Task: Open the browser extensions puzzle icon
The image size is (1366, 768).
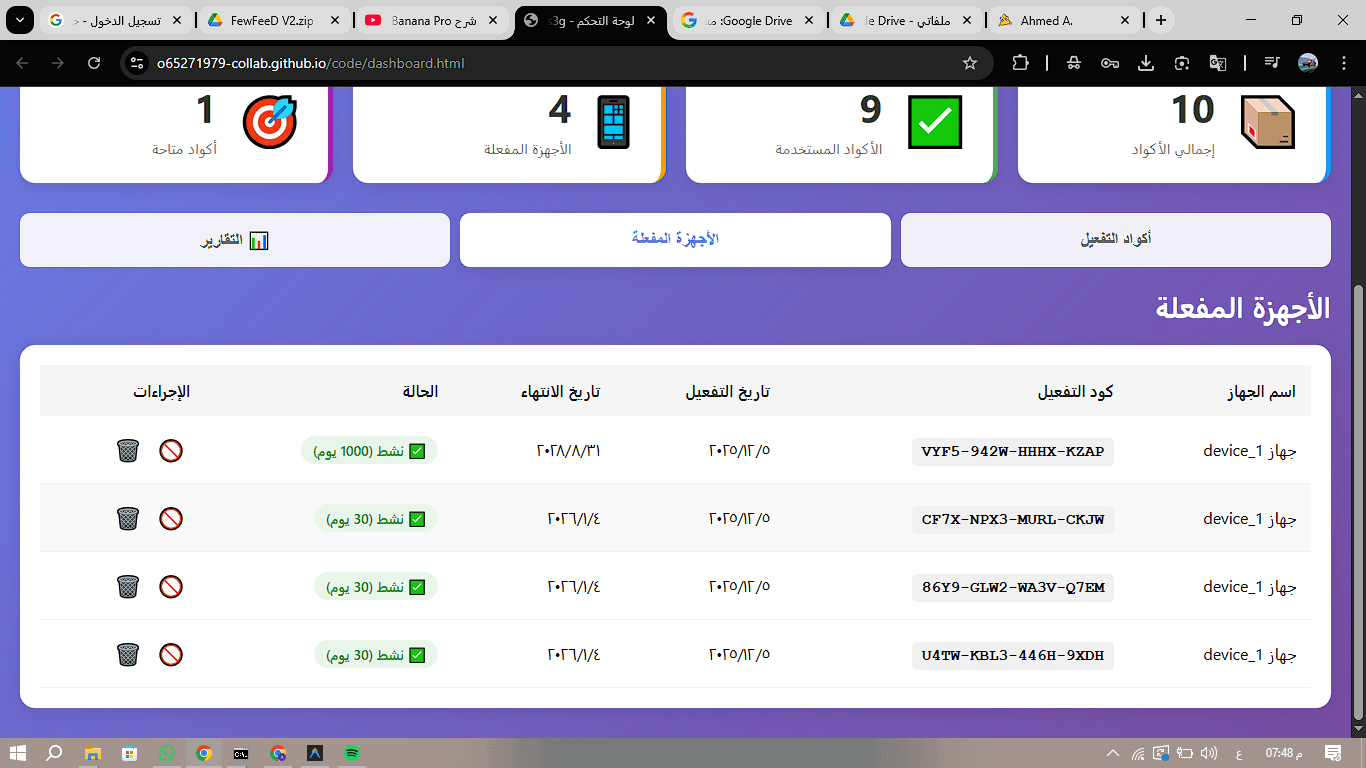Action: coord(1020,63)
